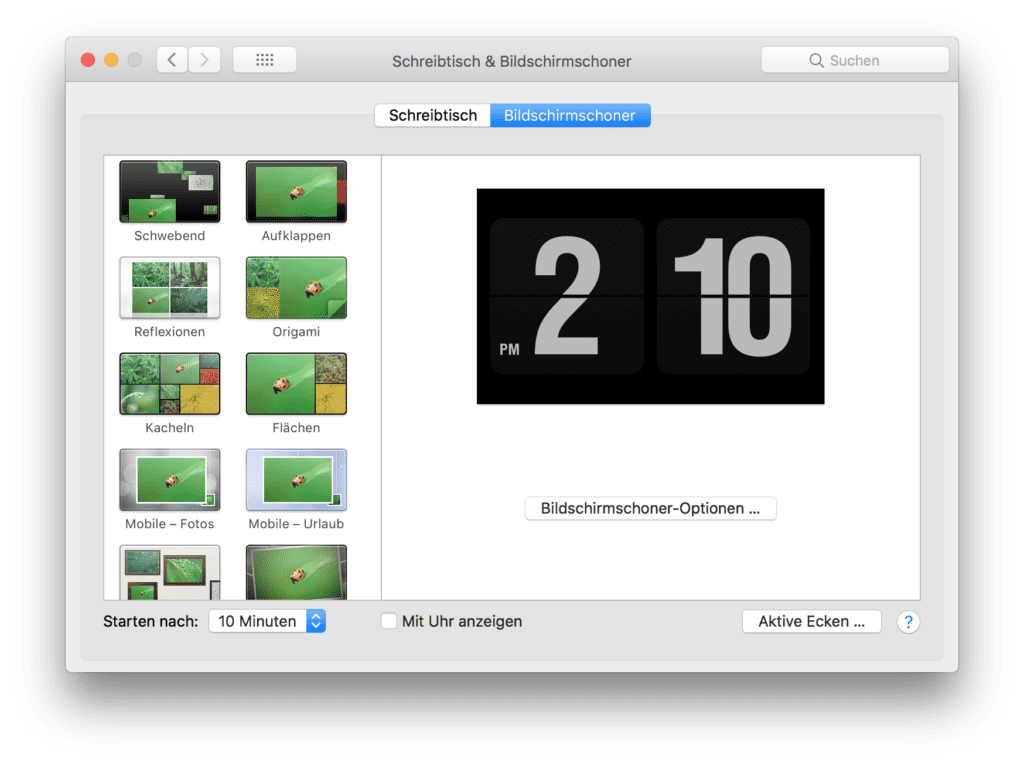1024x766 pixels.
Task: Click the Starten nach: label
Action: (151, 621)
